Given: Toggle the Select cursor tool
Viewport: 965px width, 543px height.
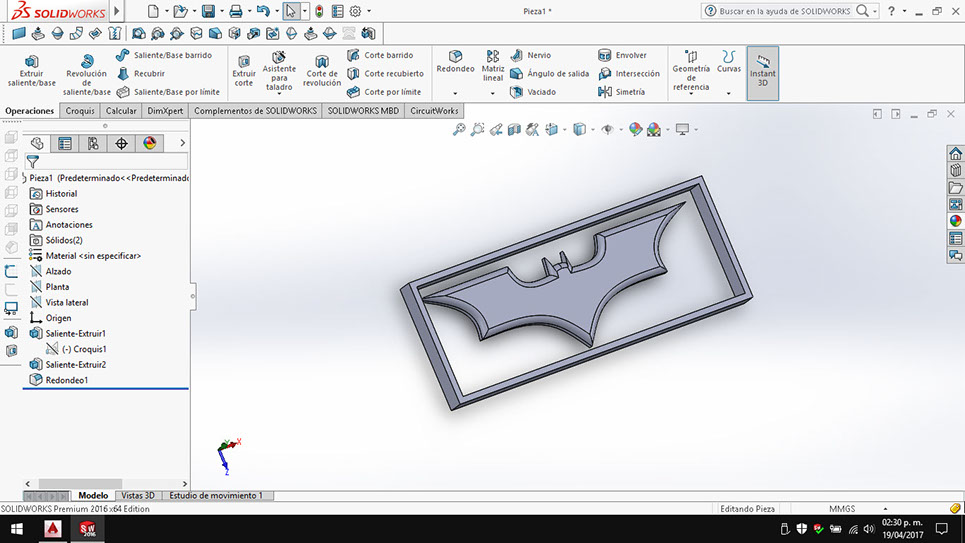Looking at the screenshot, I should coord(290,11).
